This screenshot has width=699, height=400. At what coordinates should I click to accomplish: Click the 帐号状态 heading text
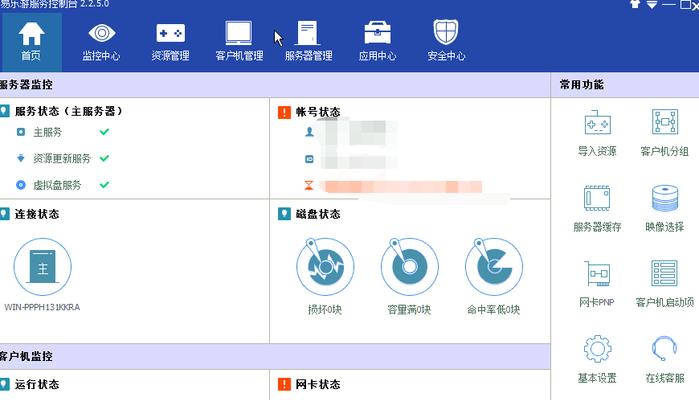point(318,112)
